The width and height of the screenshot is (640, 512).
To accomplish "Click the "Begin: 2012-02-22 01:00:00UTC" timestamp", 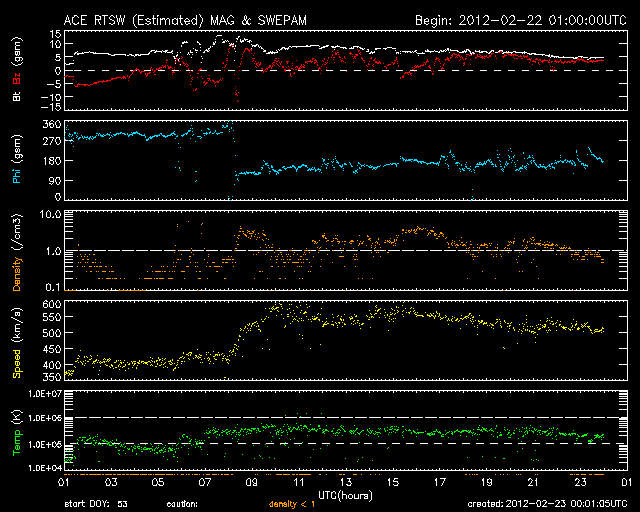I will (x=521, y=20).
